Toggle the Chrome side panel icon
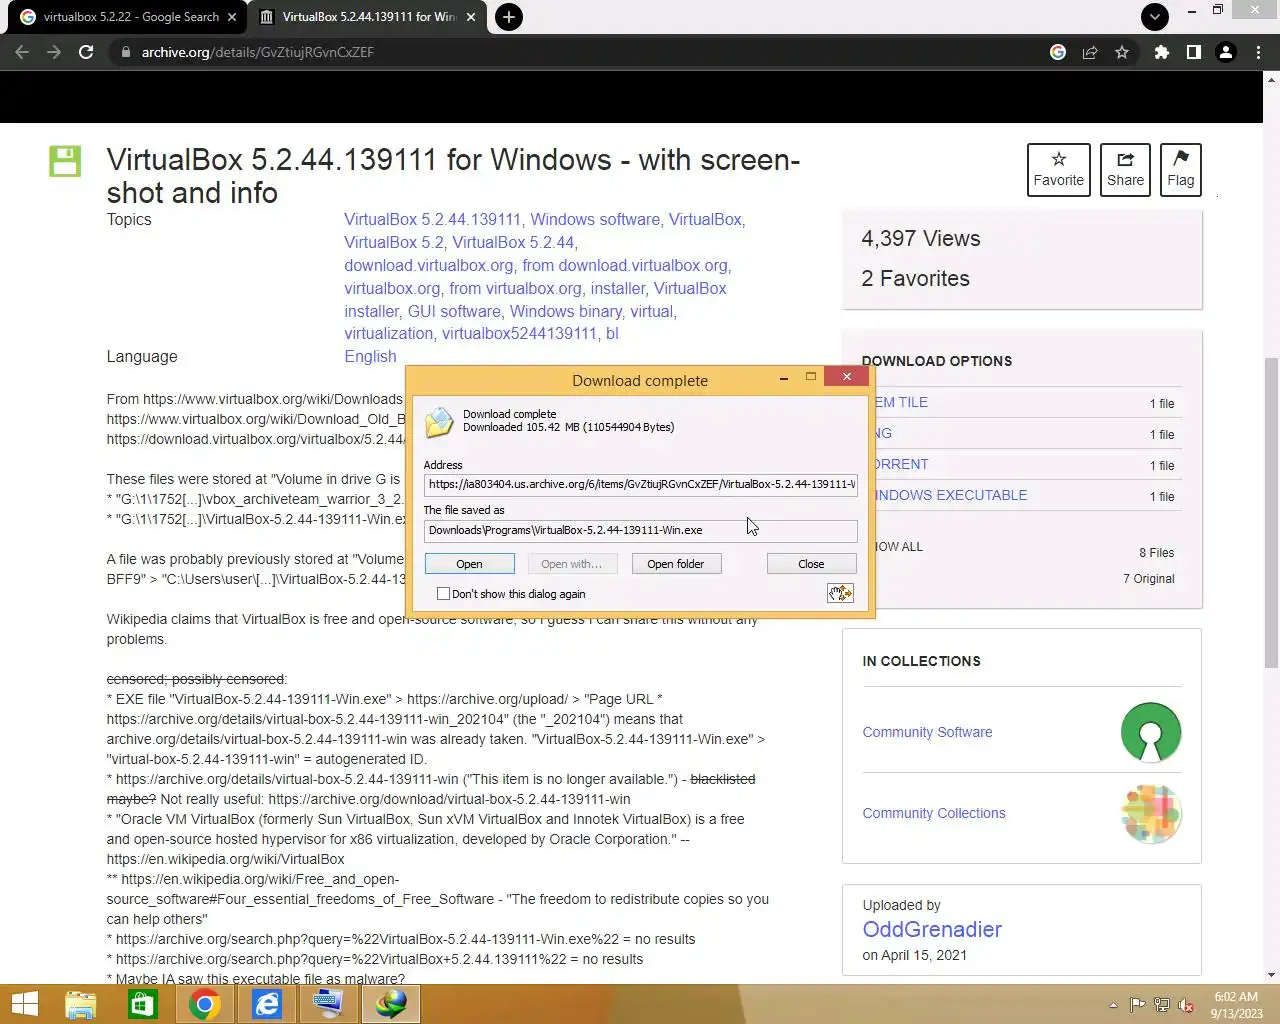The image size is (1280, 1024). coord(1194,52)
